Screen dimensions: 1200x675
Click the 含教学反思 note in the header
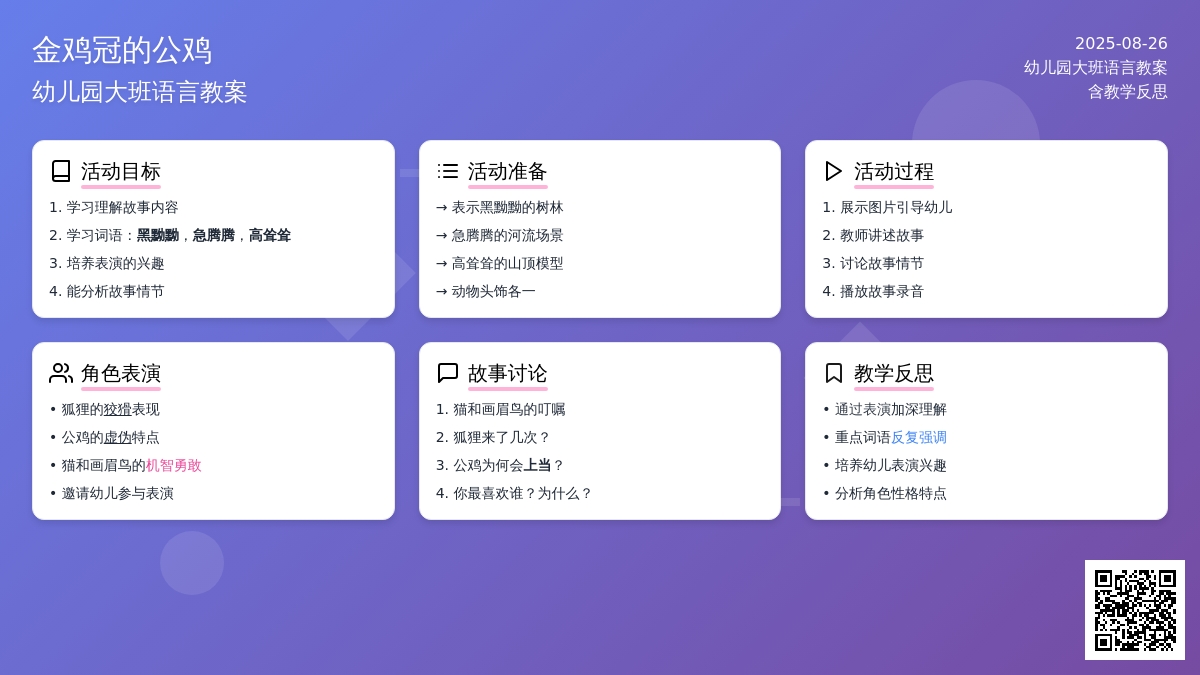click(x=1128, y=92)
